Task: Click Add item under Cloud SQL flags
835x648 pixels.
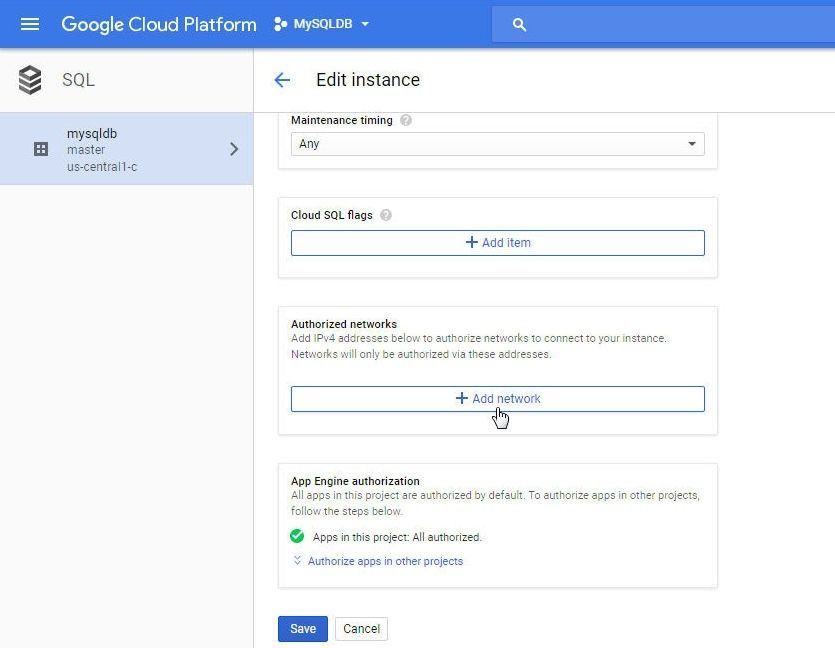Action: click(x=497, y=243)
